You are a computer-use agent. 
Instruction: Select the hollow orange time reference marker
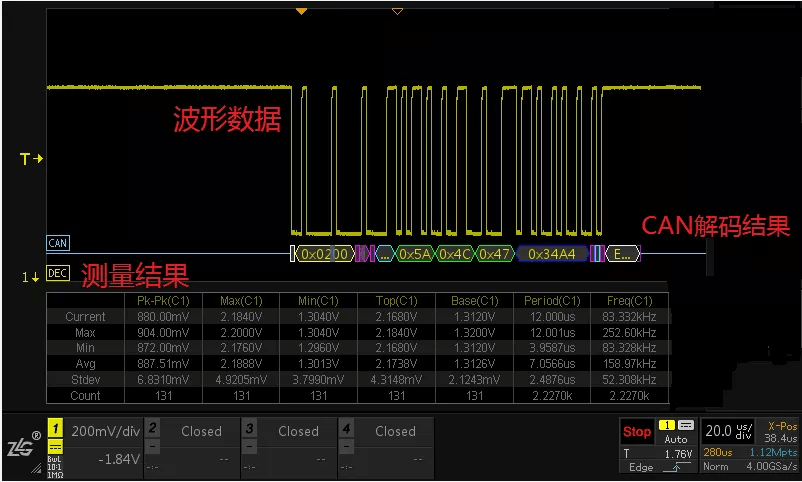pyautogui.click(x=397, y=11)
